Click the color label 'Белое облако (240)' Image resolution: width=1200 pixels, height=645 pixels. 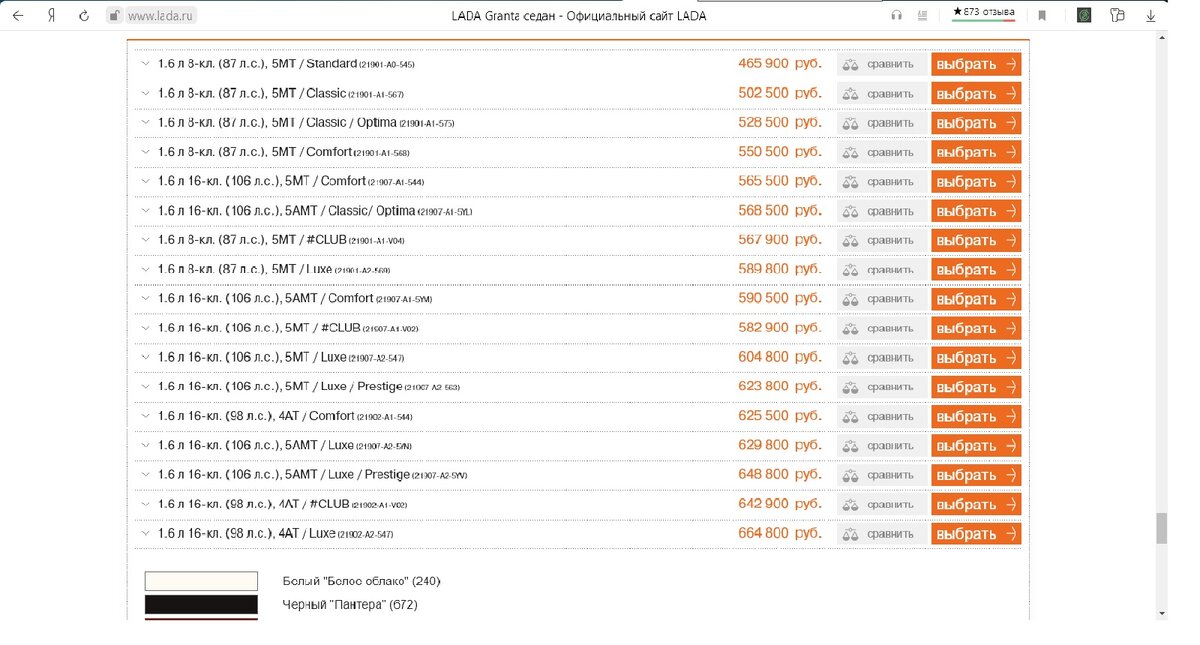(362, 581)
